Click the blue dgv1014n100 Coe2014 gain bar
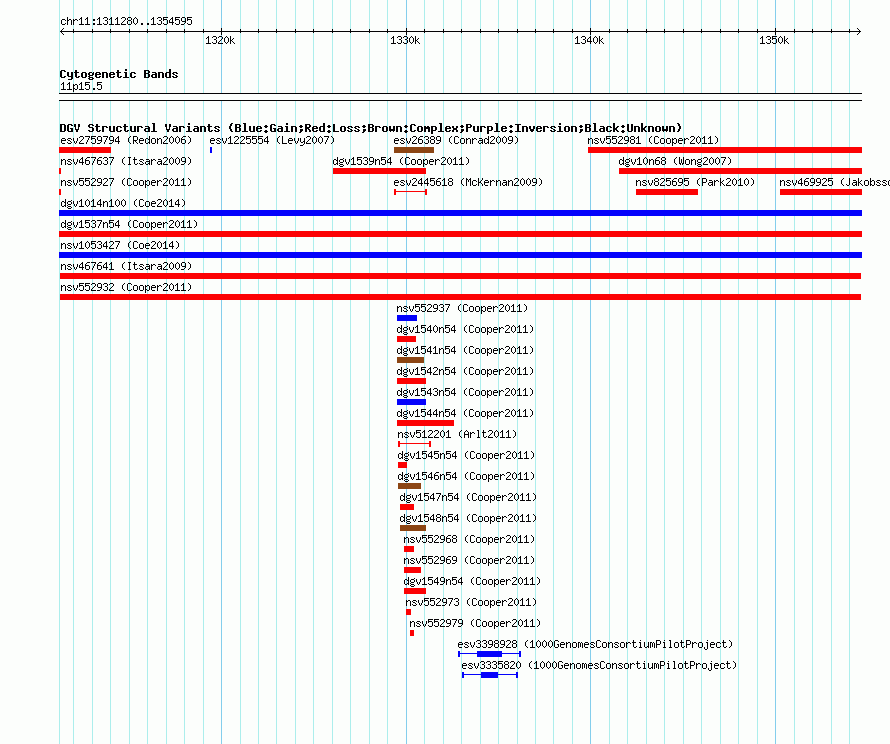The width and height of the screenshot is (890, 744). (x=460, y=213)
